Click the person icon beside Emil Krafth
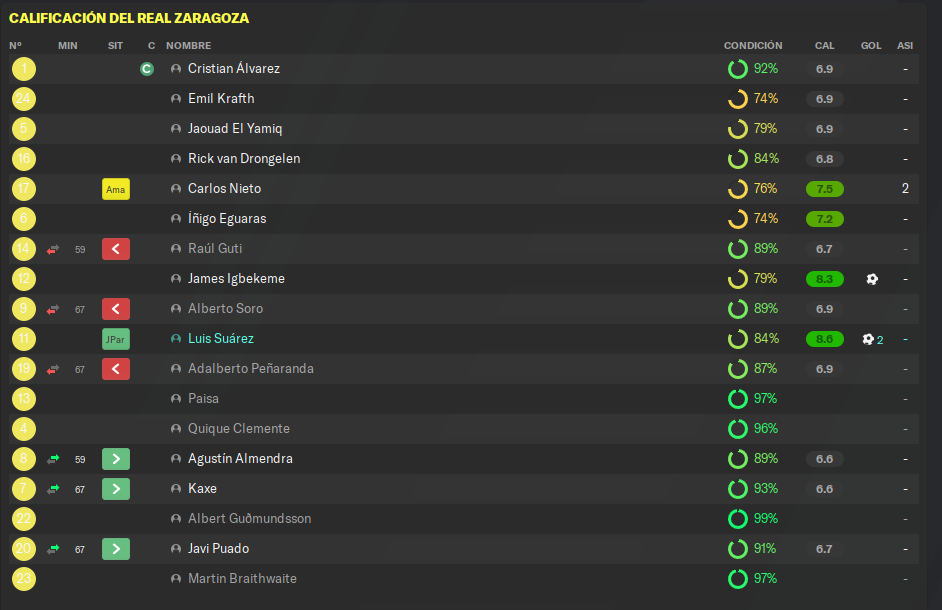Screen dimensions: 942x610 tap(176, 99)
